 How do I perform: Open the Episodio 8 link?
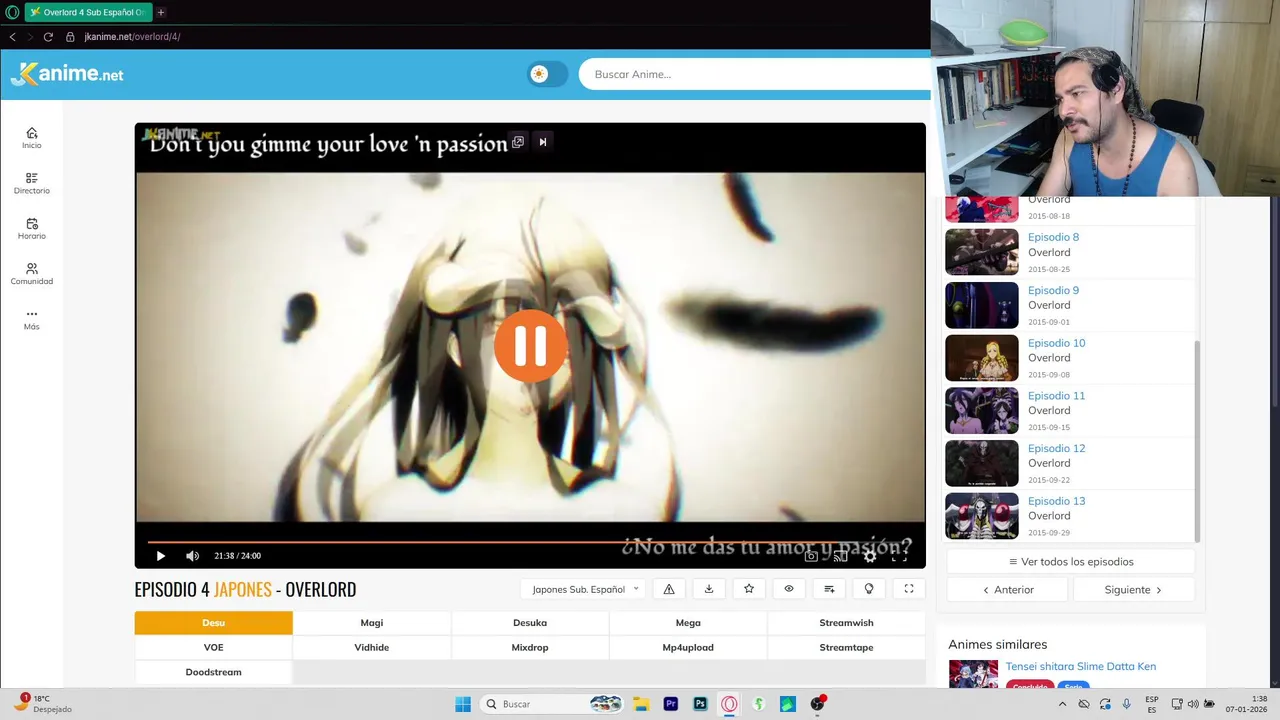click(1053, 237)
